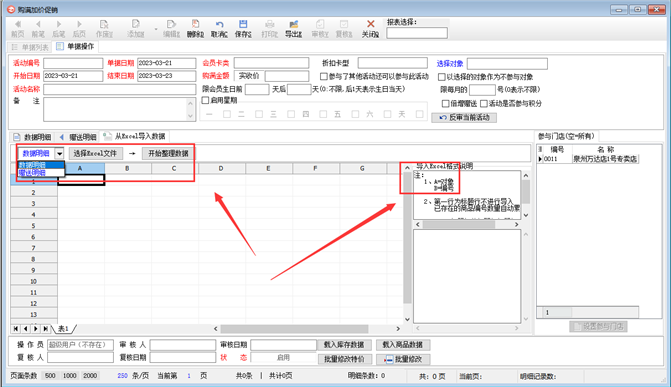
Task: Set page size to 2000
Action: coord(90,375)
